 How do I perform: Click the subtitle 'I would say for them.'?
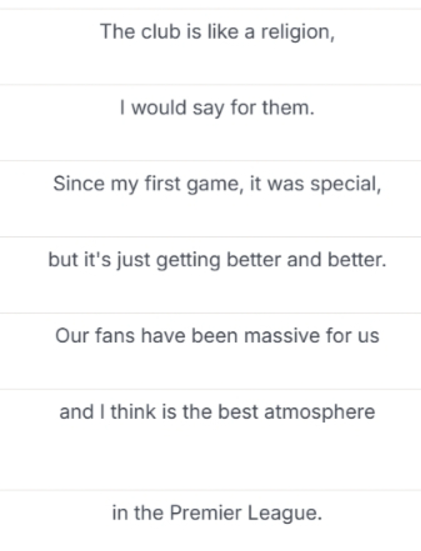click(x=210, y=123)
